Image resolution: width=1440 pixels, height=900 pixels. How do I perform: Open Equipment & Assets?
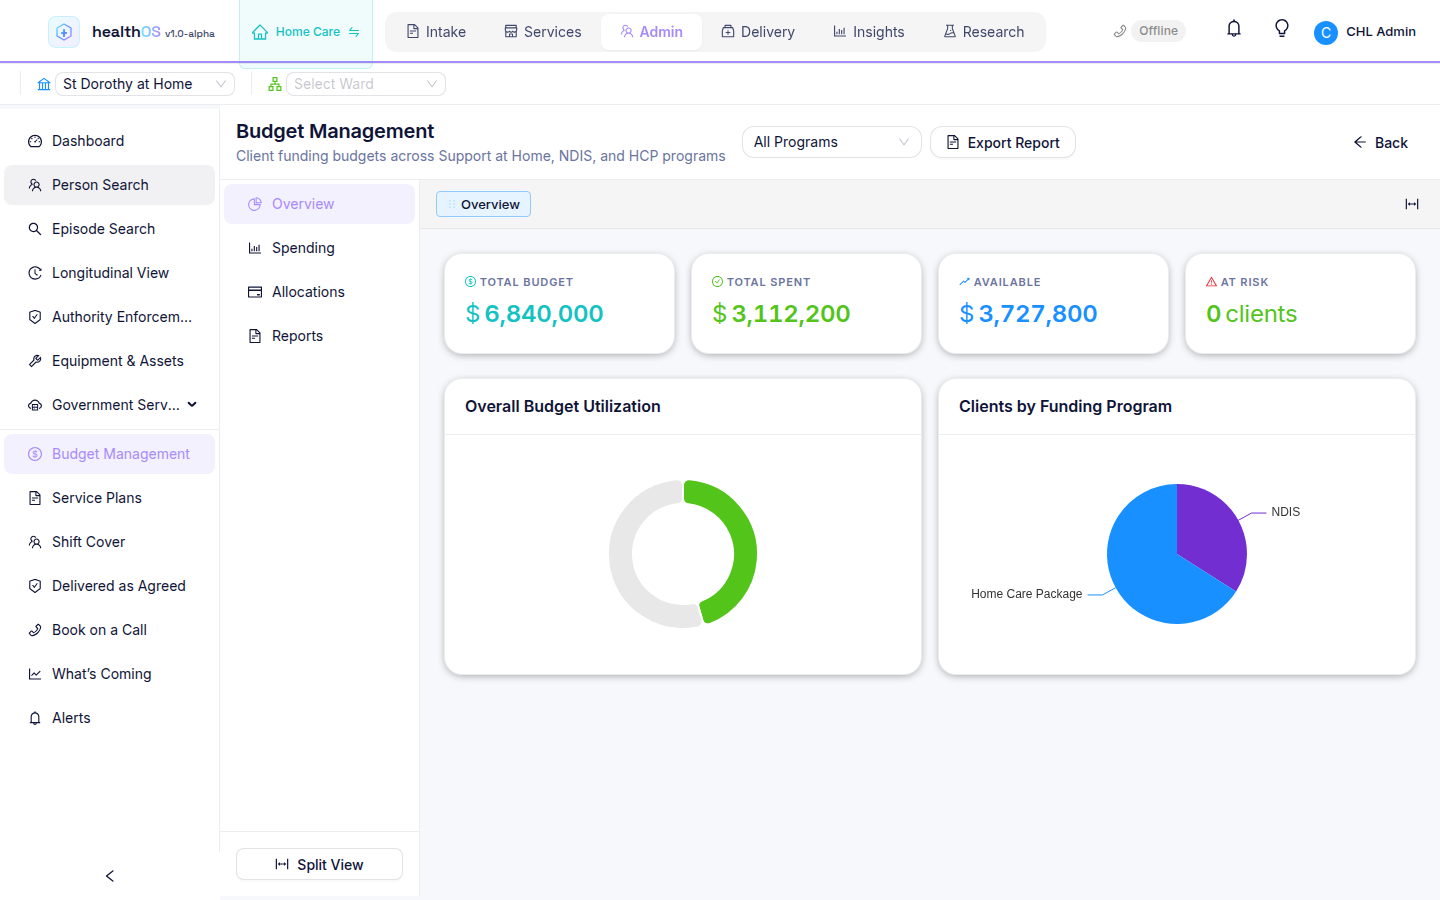[x=110, y=361]
